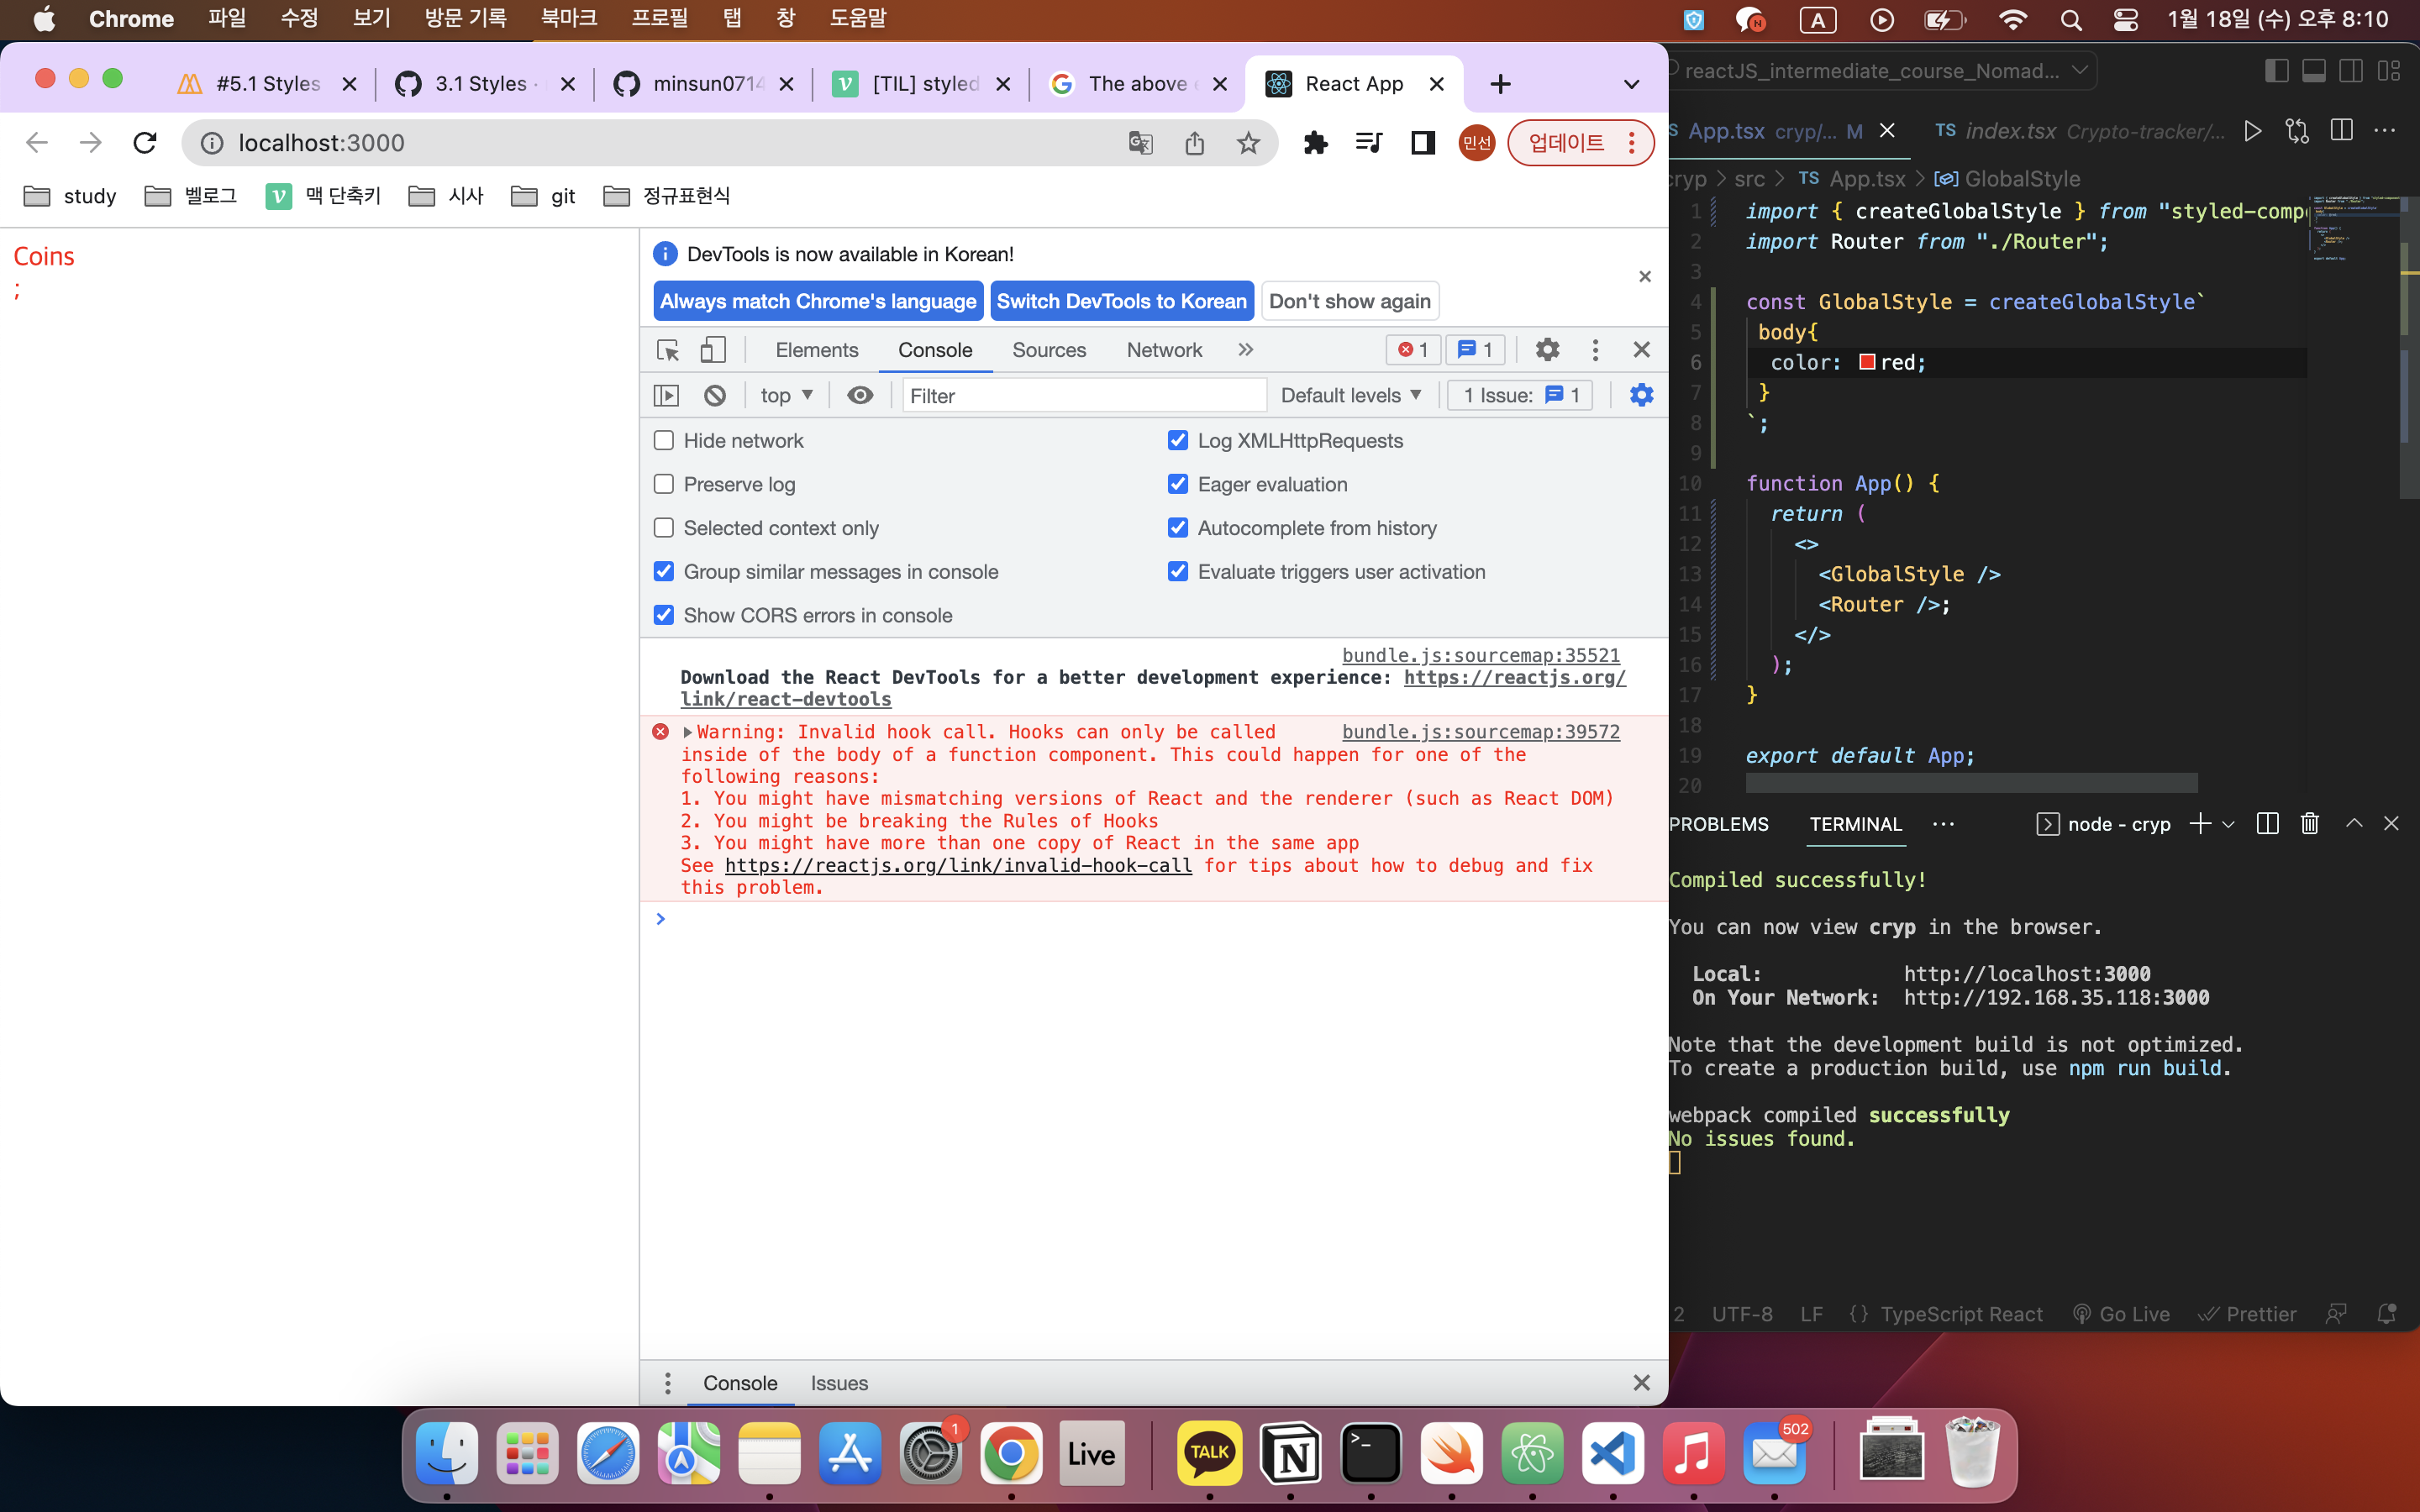Switch to the PROBLEMS tab in VS Code

pos(1718,824)
